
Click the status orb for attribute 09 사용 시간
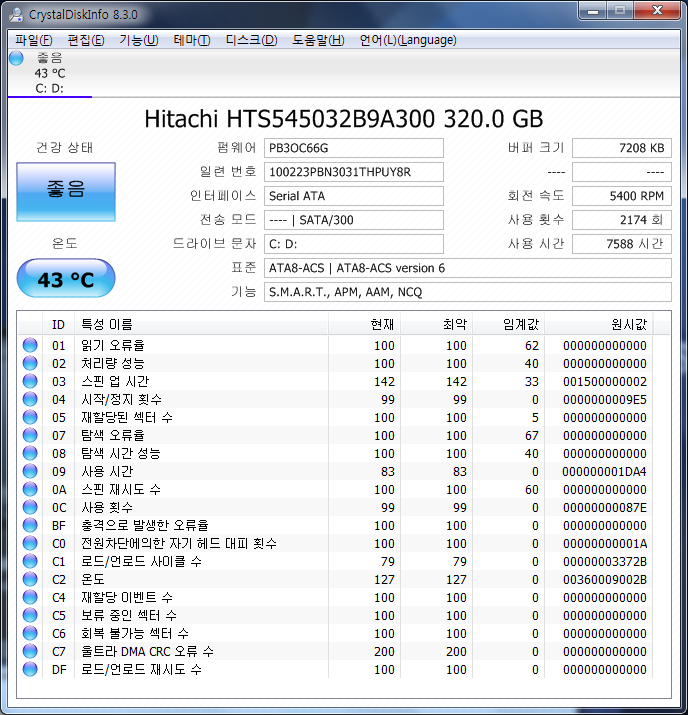pyautogui.click(x=30, y=472)
